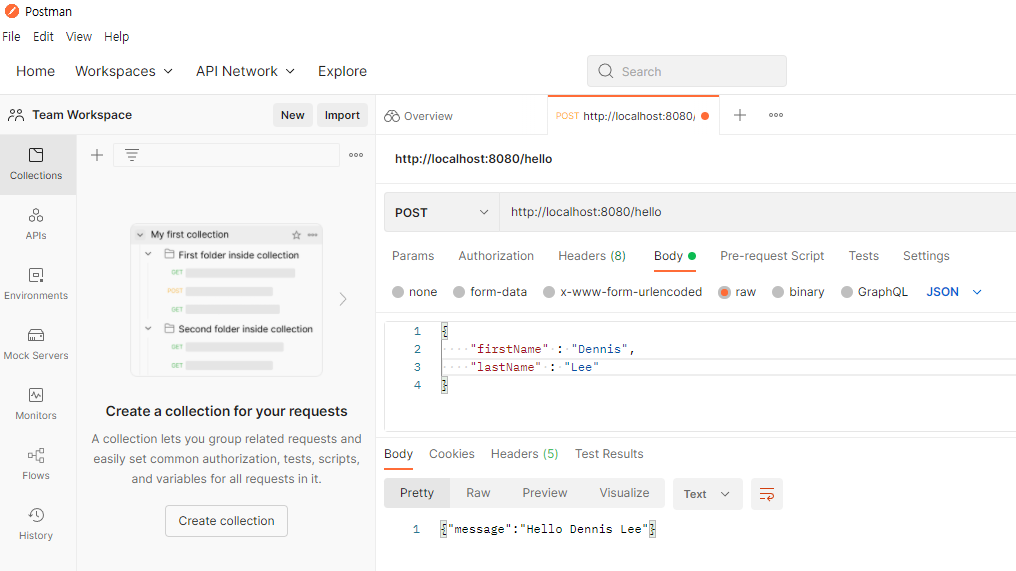Image resolution: width=1016 pixels, height=571 pixels.
Task: Show the Visualize response view
Action: [624, 493]
